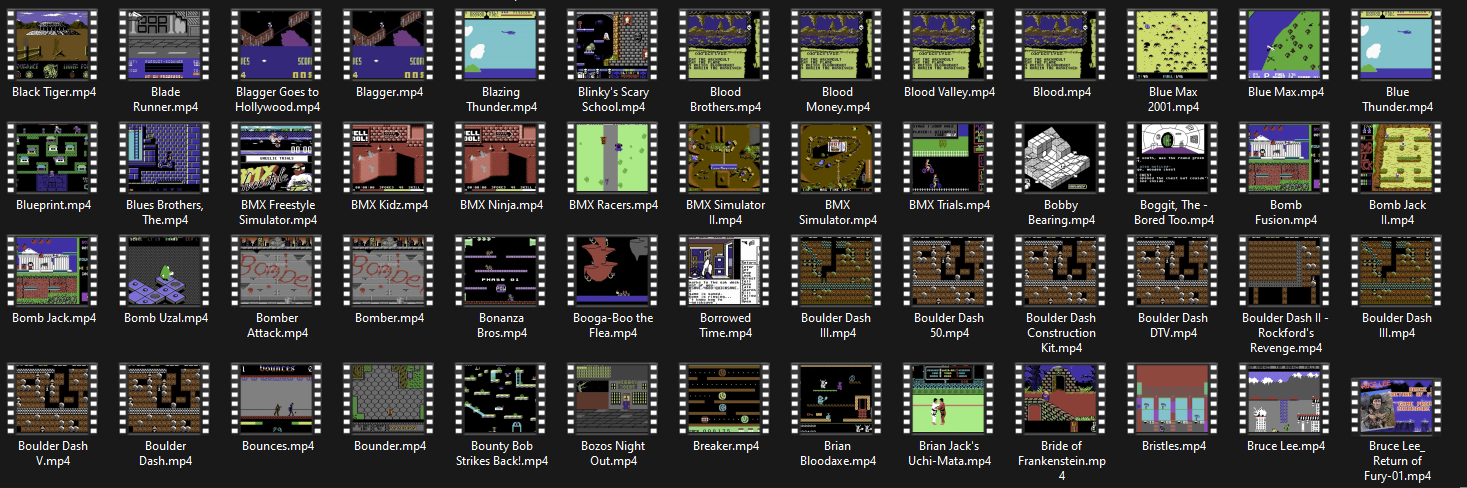1467x488 pixels.
Task: Click the file name Boulder Dash V.mp4
Action: (54, 453)
